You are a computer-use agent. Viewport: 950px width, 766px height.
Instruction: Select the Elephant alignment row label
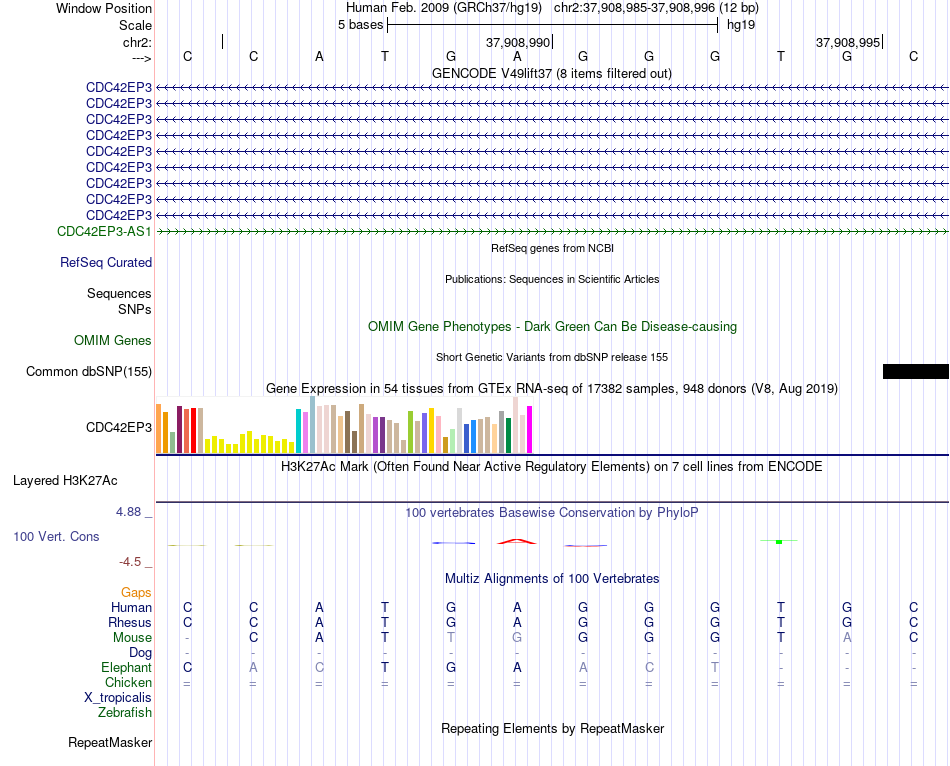[127, 668]
